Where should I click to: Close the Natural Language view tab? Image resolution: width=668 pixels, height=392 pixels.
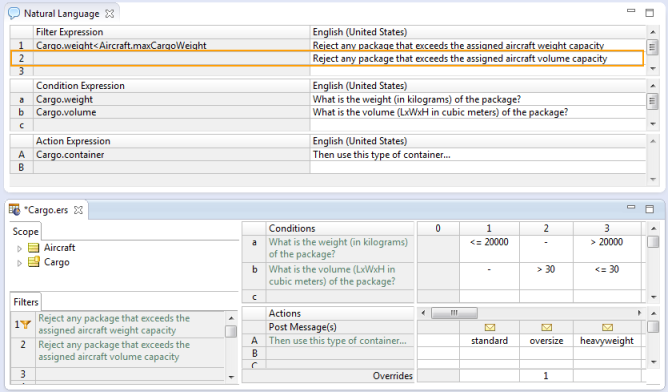coord(109,14)
